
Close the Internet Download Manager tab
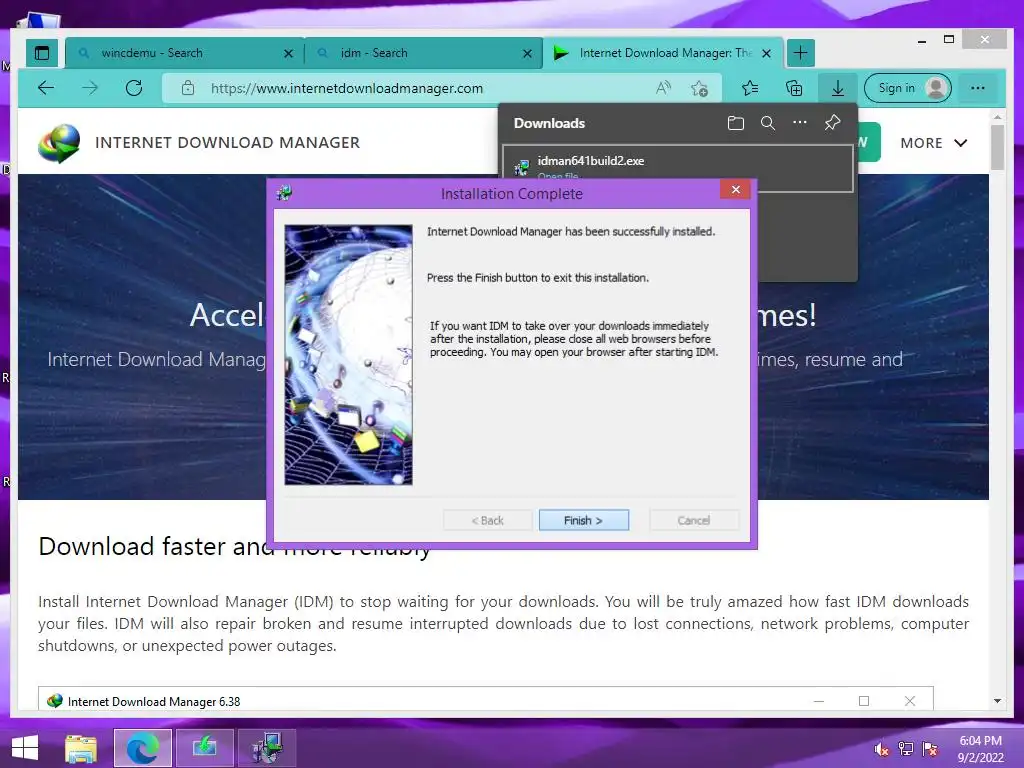tap(767, 54)
